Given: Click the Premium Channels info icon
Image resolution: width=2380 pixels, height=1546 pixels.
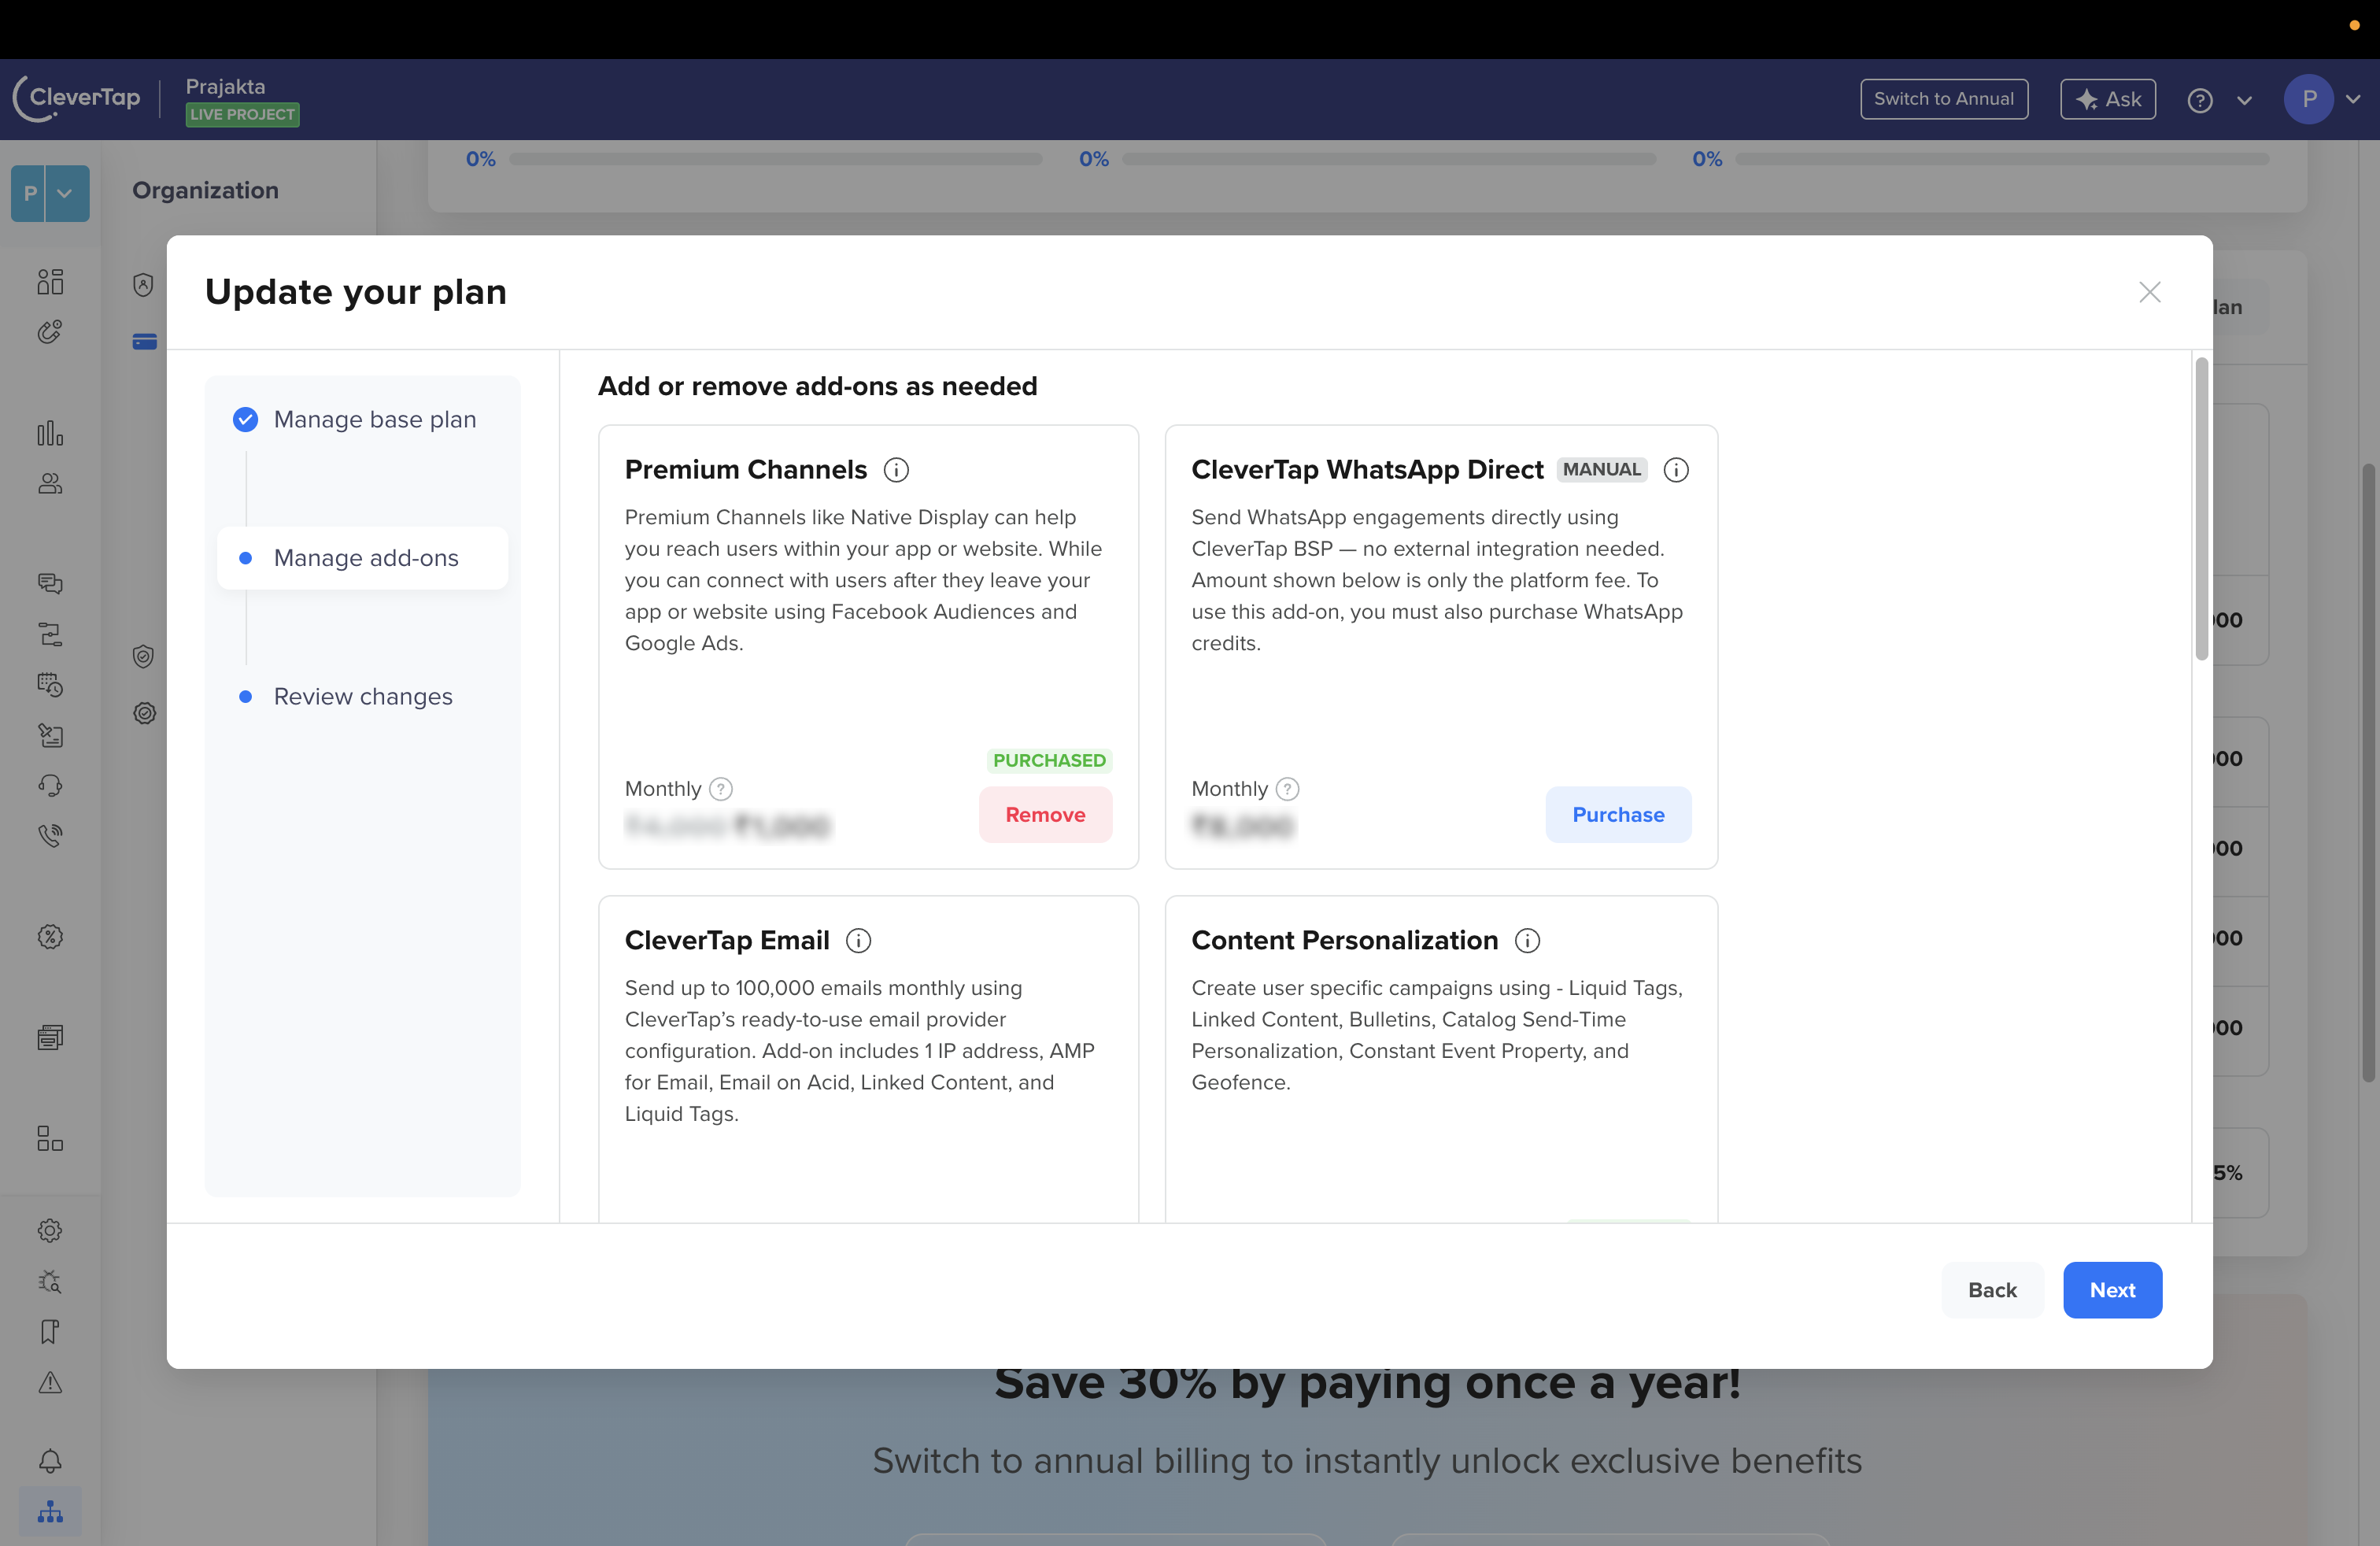Looking at the screenshot, I should 896,470.
